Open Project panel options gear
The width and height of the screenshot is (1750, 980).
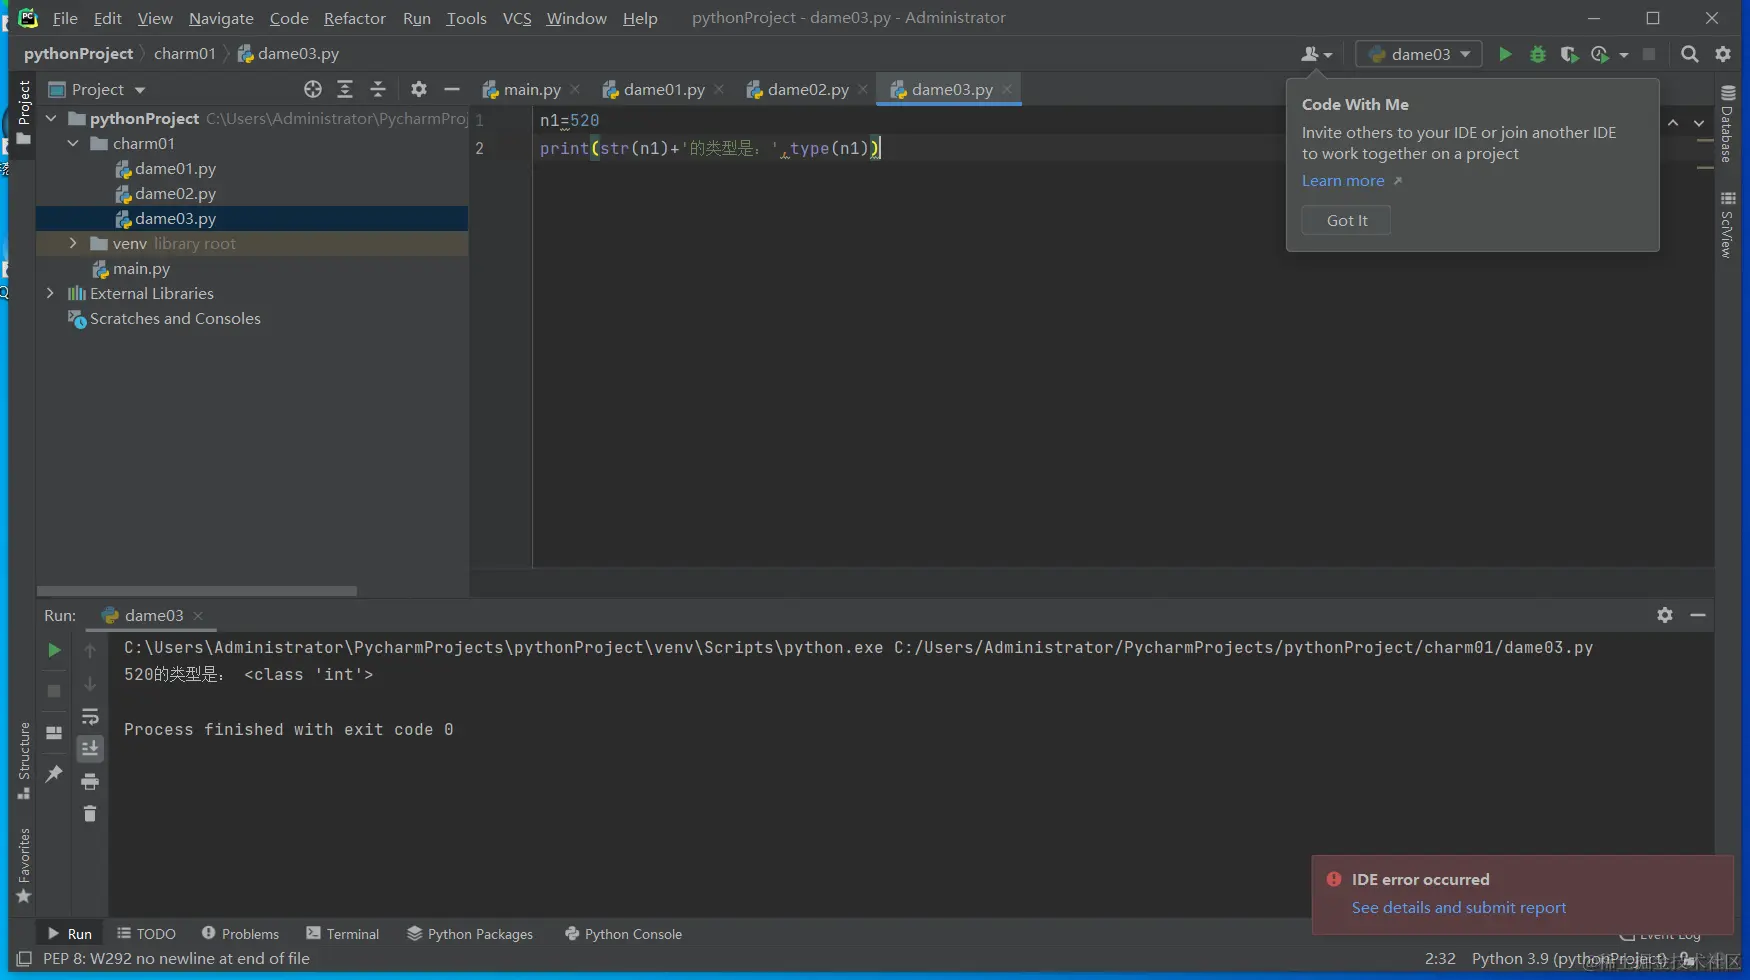click(419, 89)
